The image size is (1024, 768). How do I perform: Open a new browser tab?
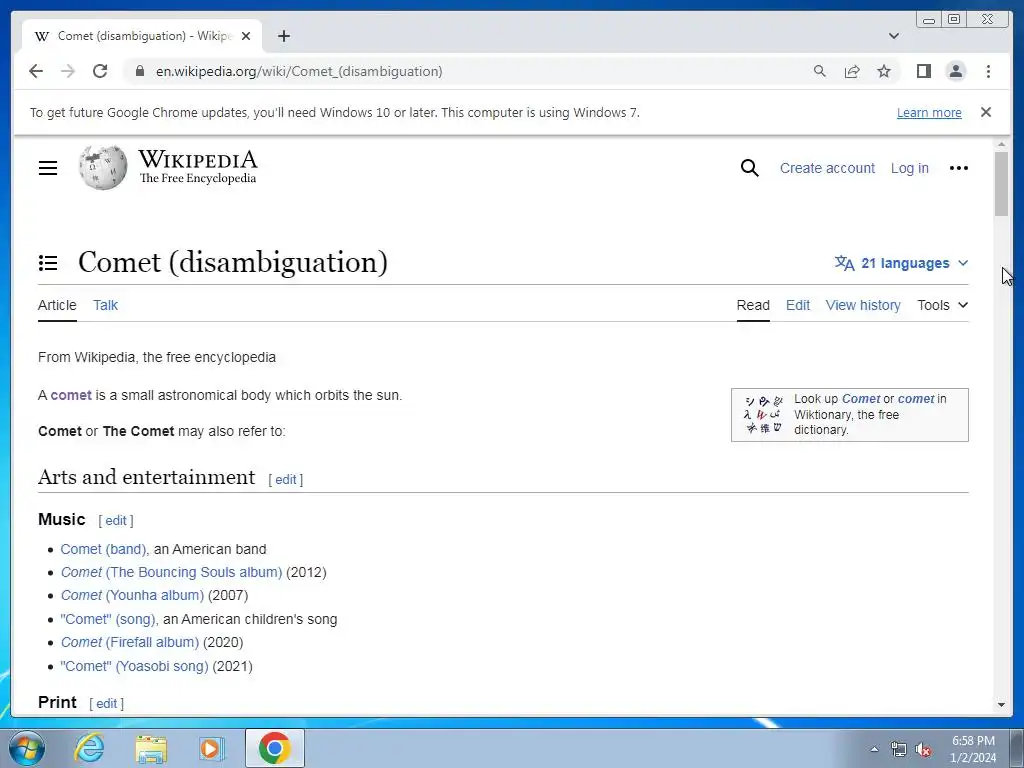tap(283, 36)
